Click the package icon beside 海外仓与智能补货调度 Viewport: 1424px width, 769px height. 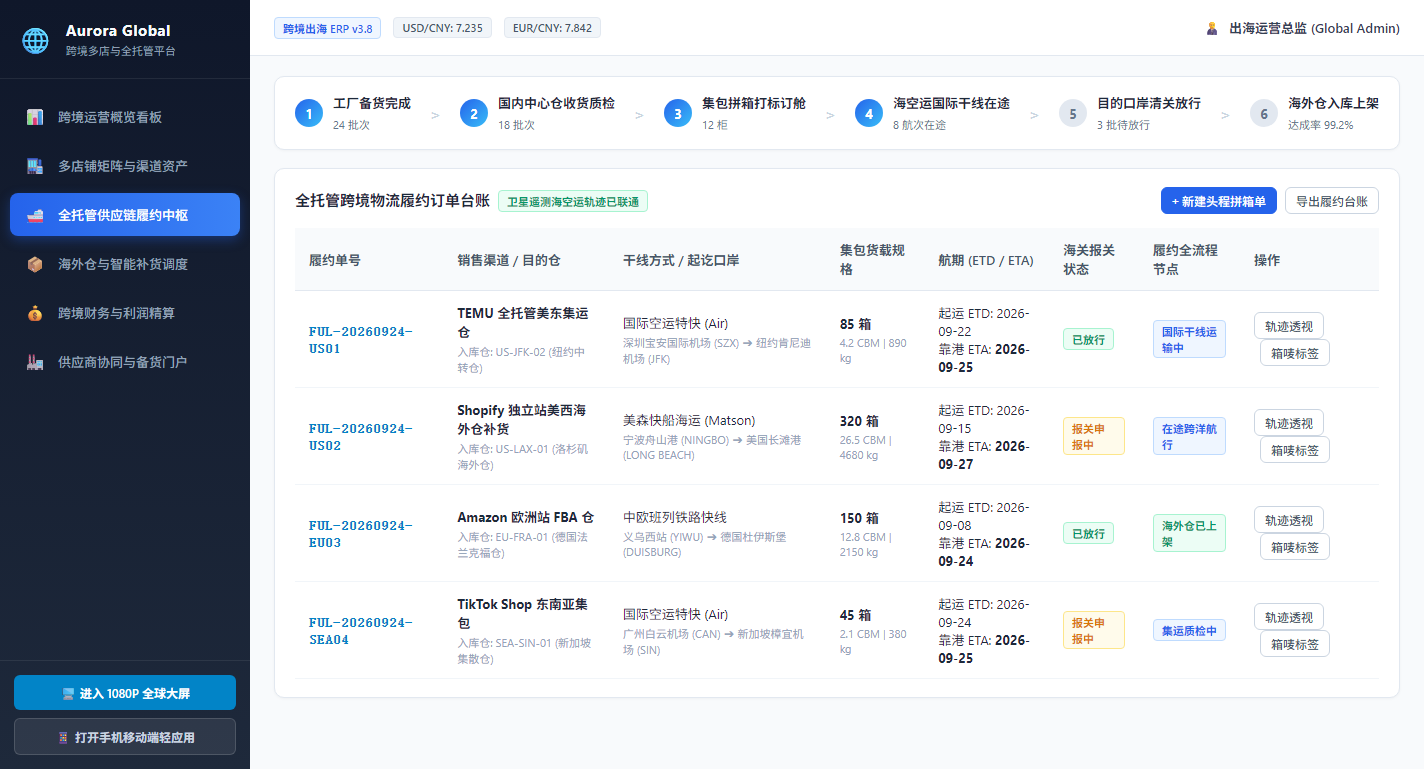click(35, 264)
